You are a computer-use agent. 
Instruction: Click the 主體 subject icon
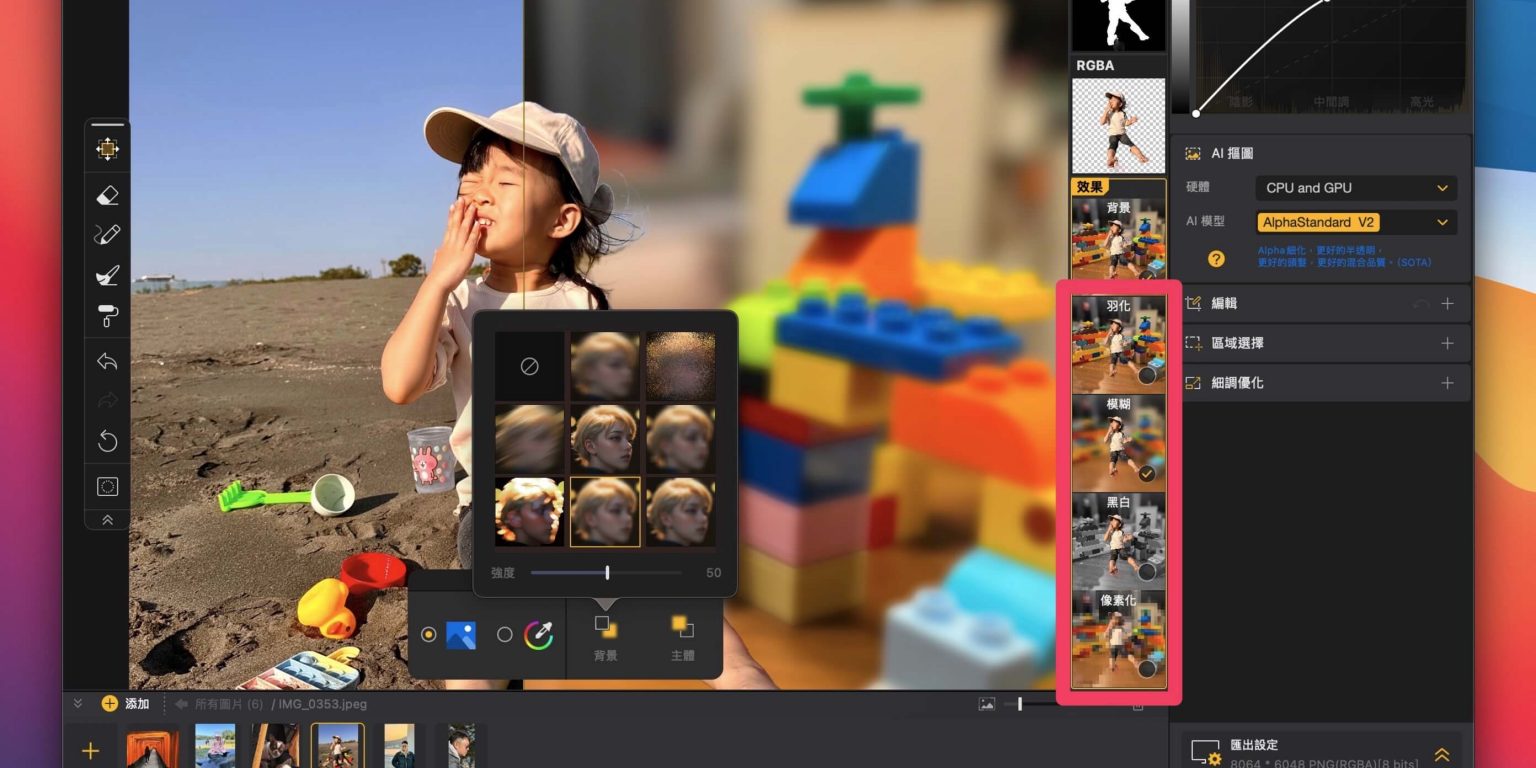(x=683, y=637)
